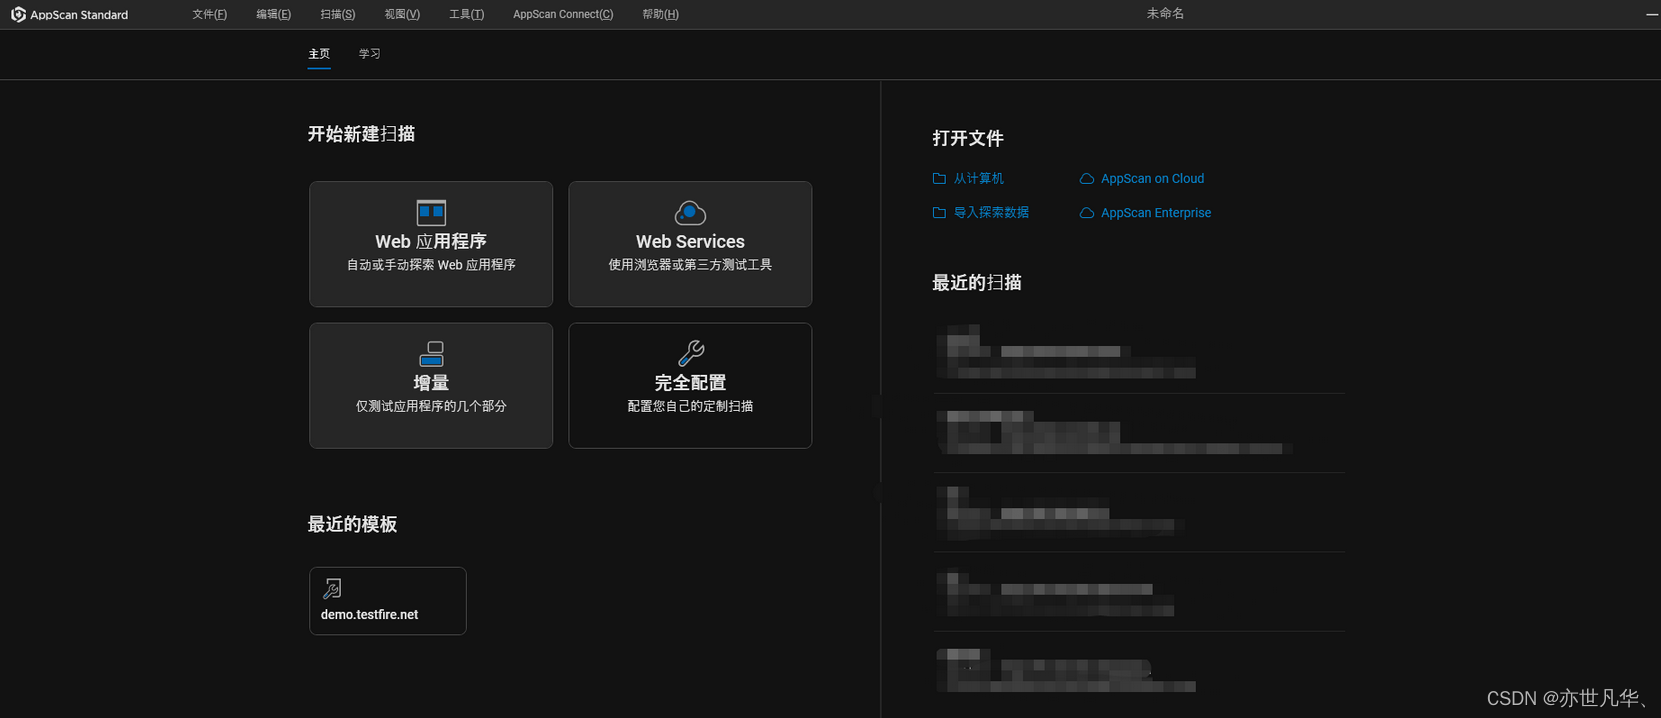
Task: Click the 打开文件 heading
Action: pos(968,138)
